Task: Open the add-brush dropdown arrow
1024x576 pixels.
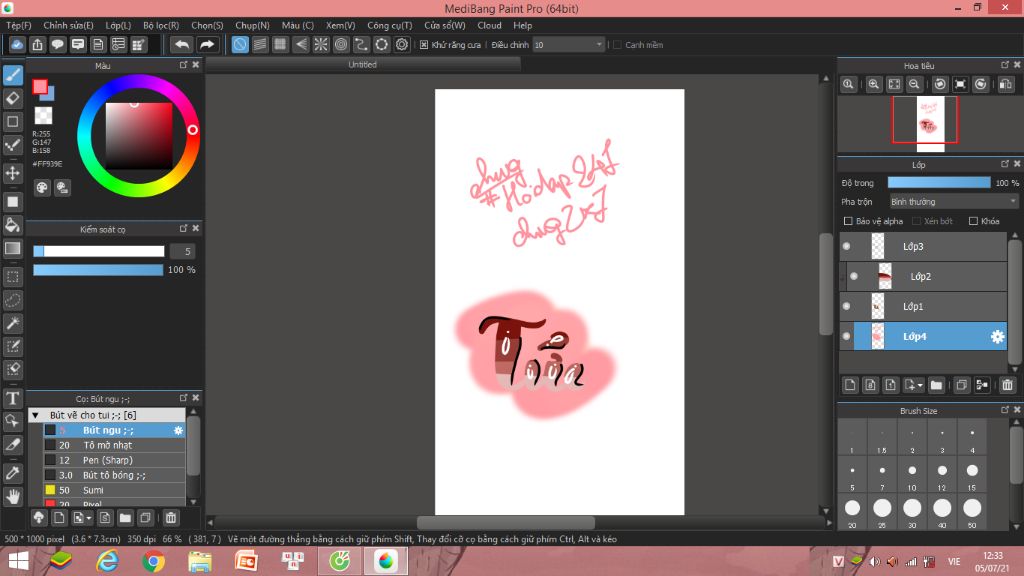Action: (88, 518)
